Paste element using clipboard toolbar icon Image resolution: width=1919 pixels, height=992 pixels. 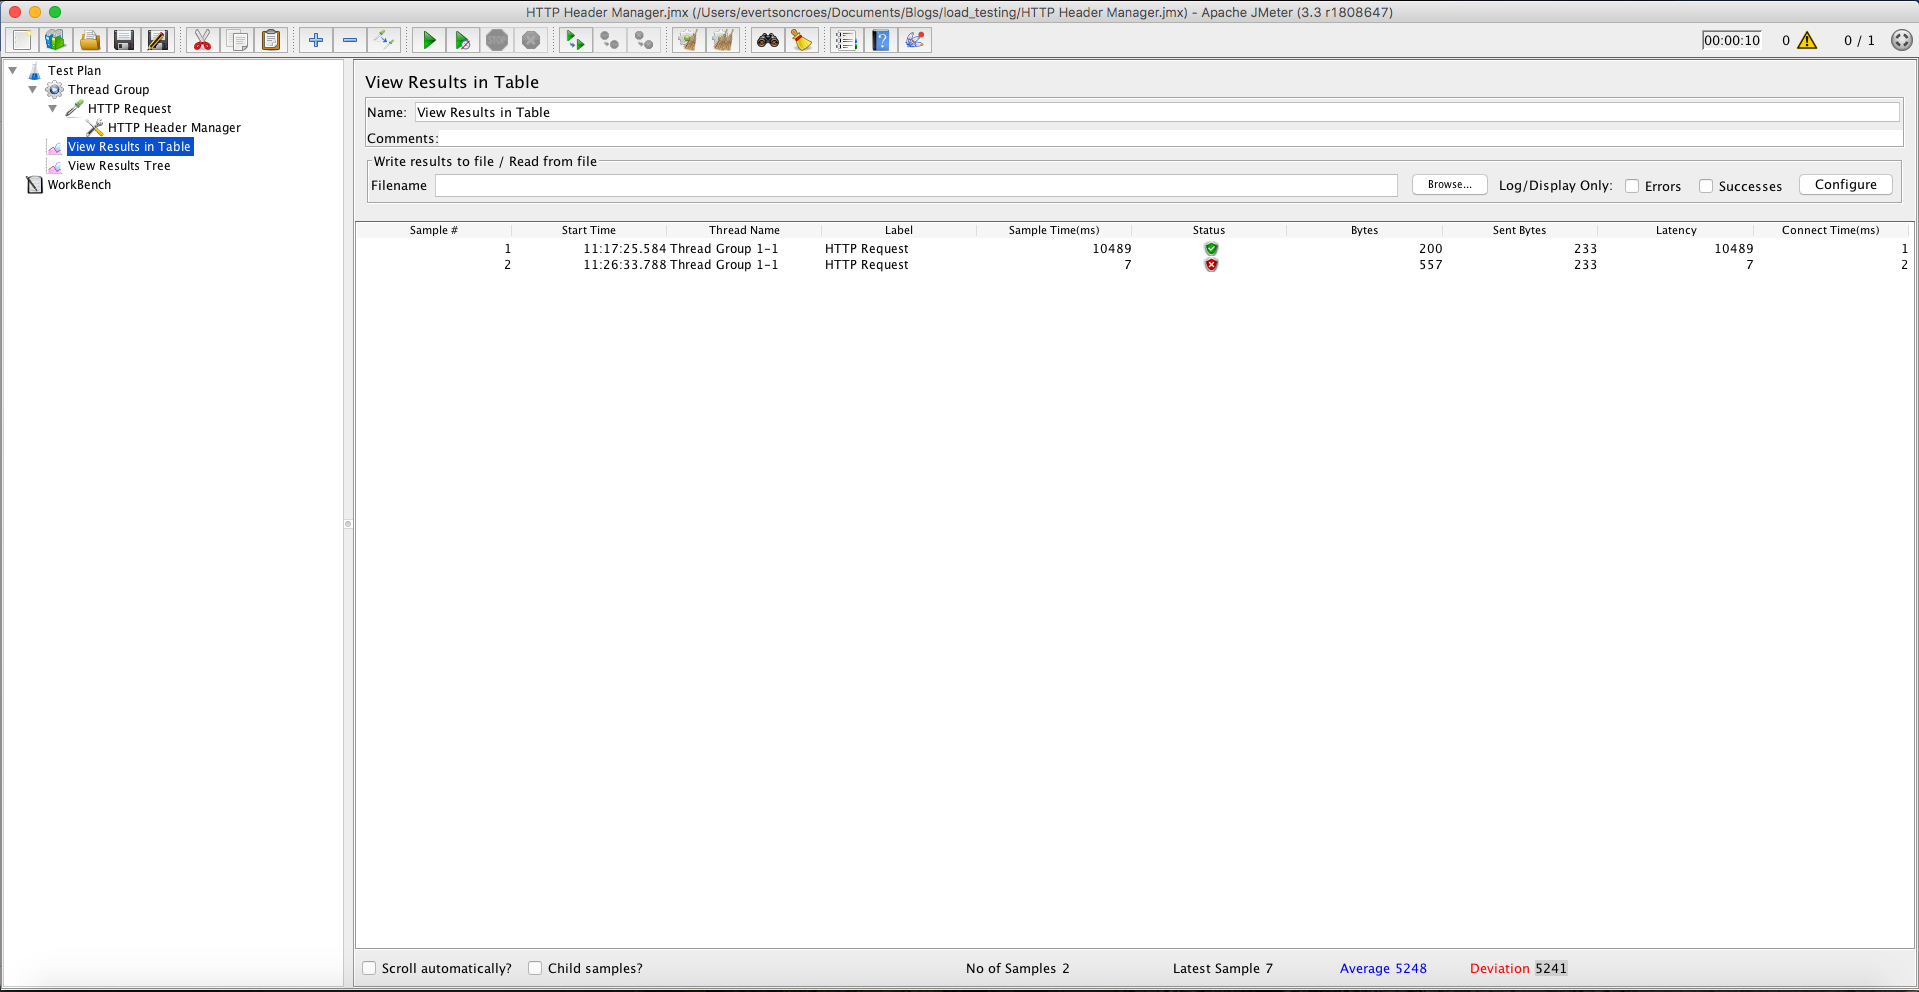coord(271,40)
